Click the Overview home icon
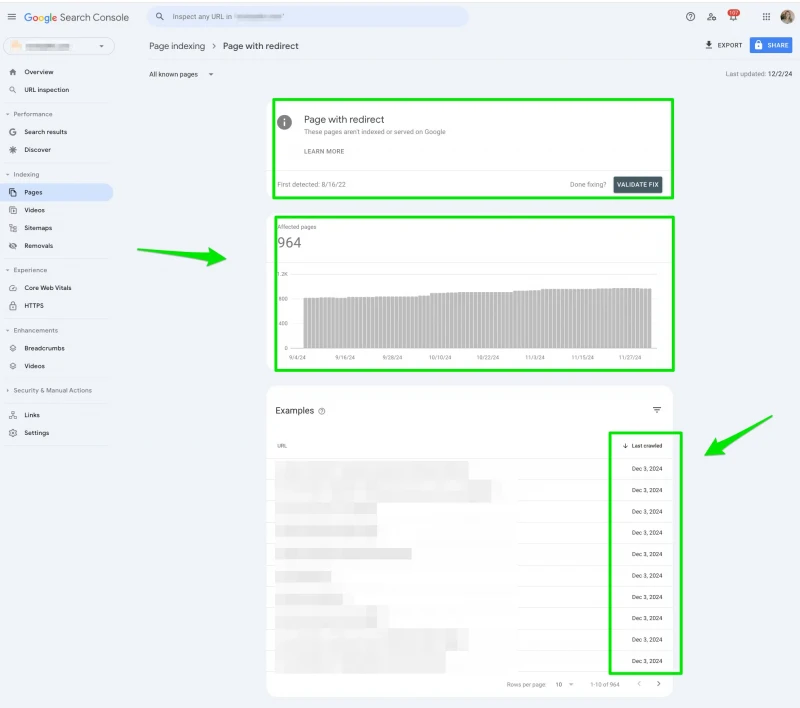 point(13,72)
